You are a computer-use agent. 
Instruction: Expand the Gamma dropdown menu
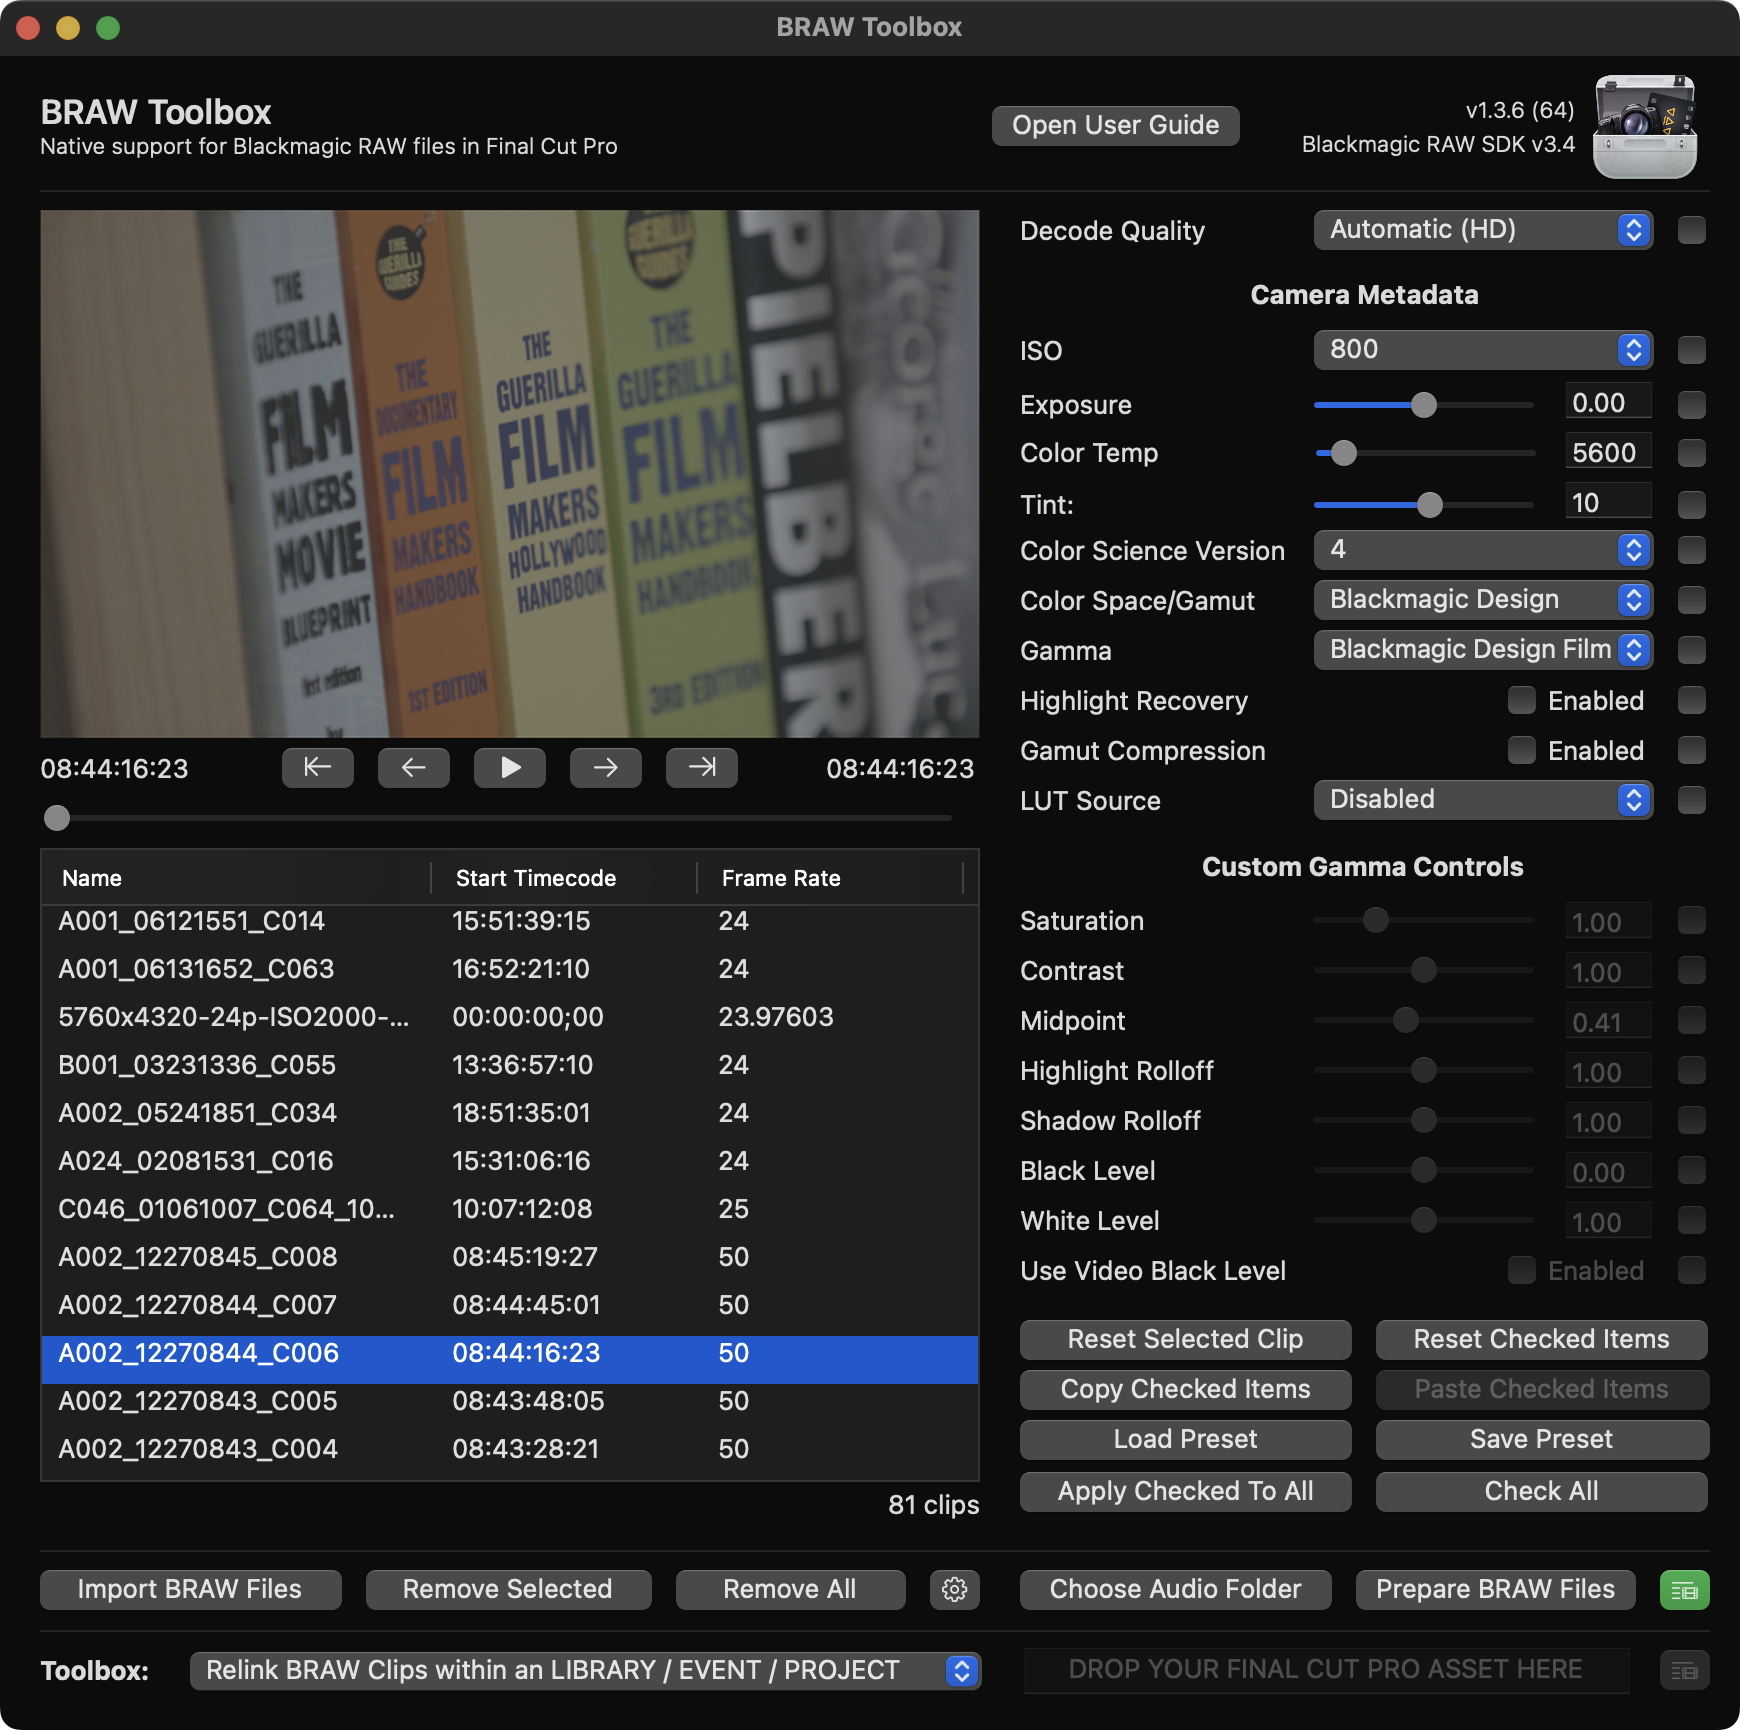(1482, 650)
